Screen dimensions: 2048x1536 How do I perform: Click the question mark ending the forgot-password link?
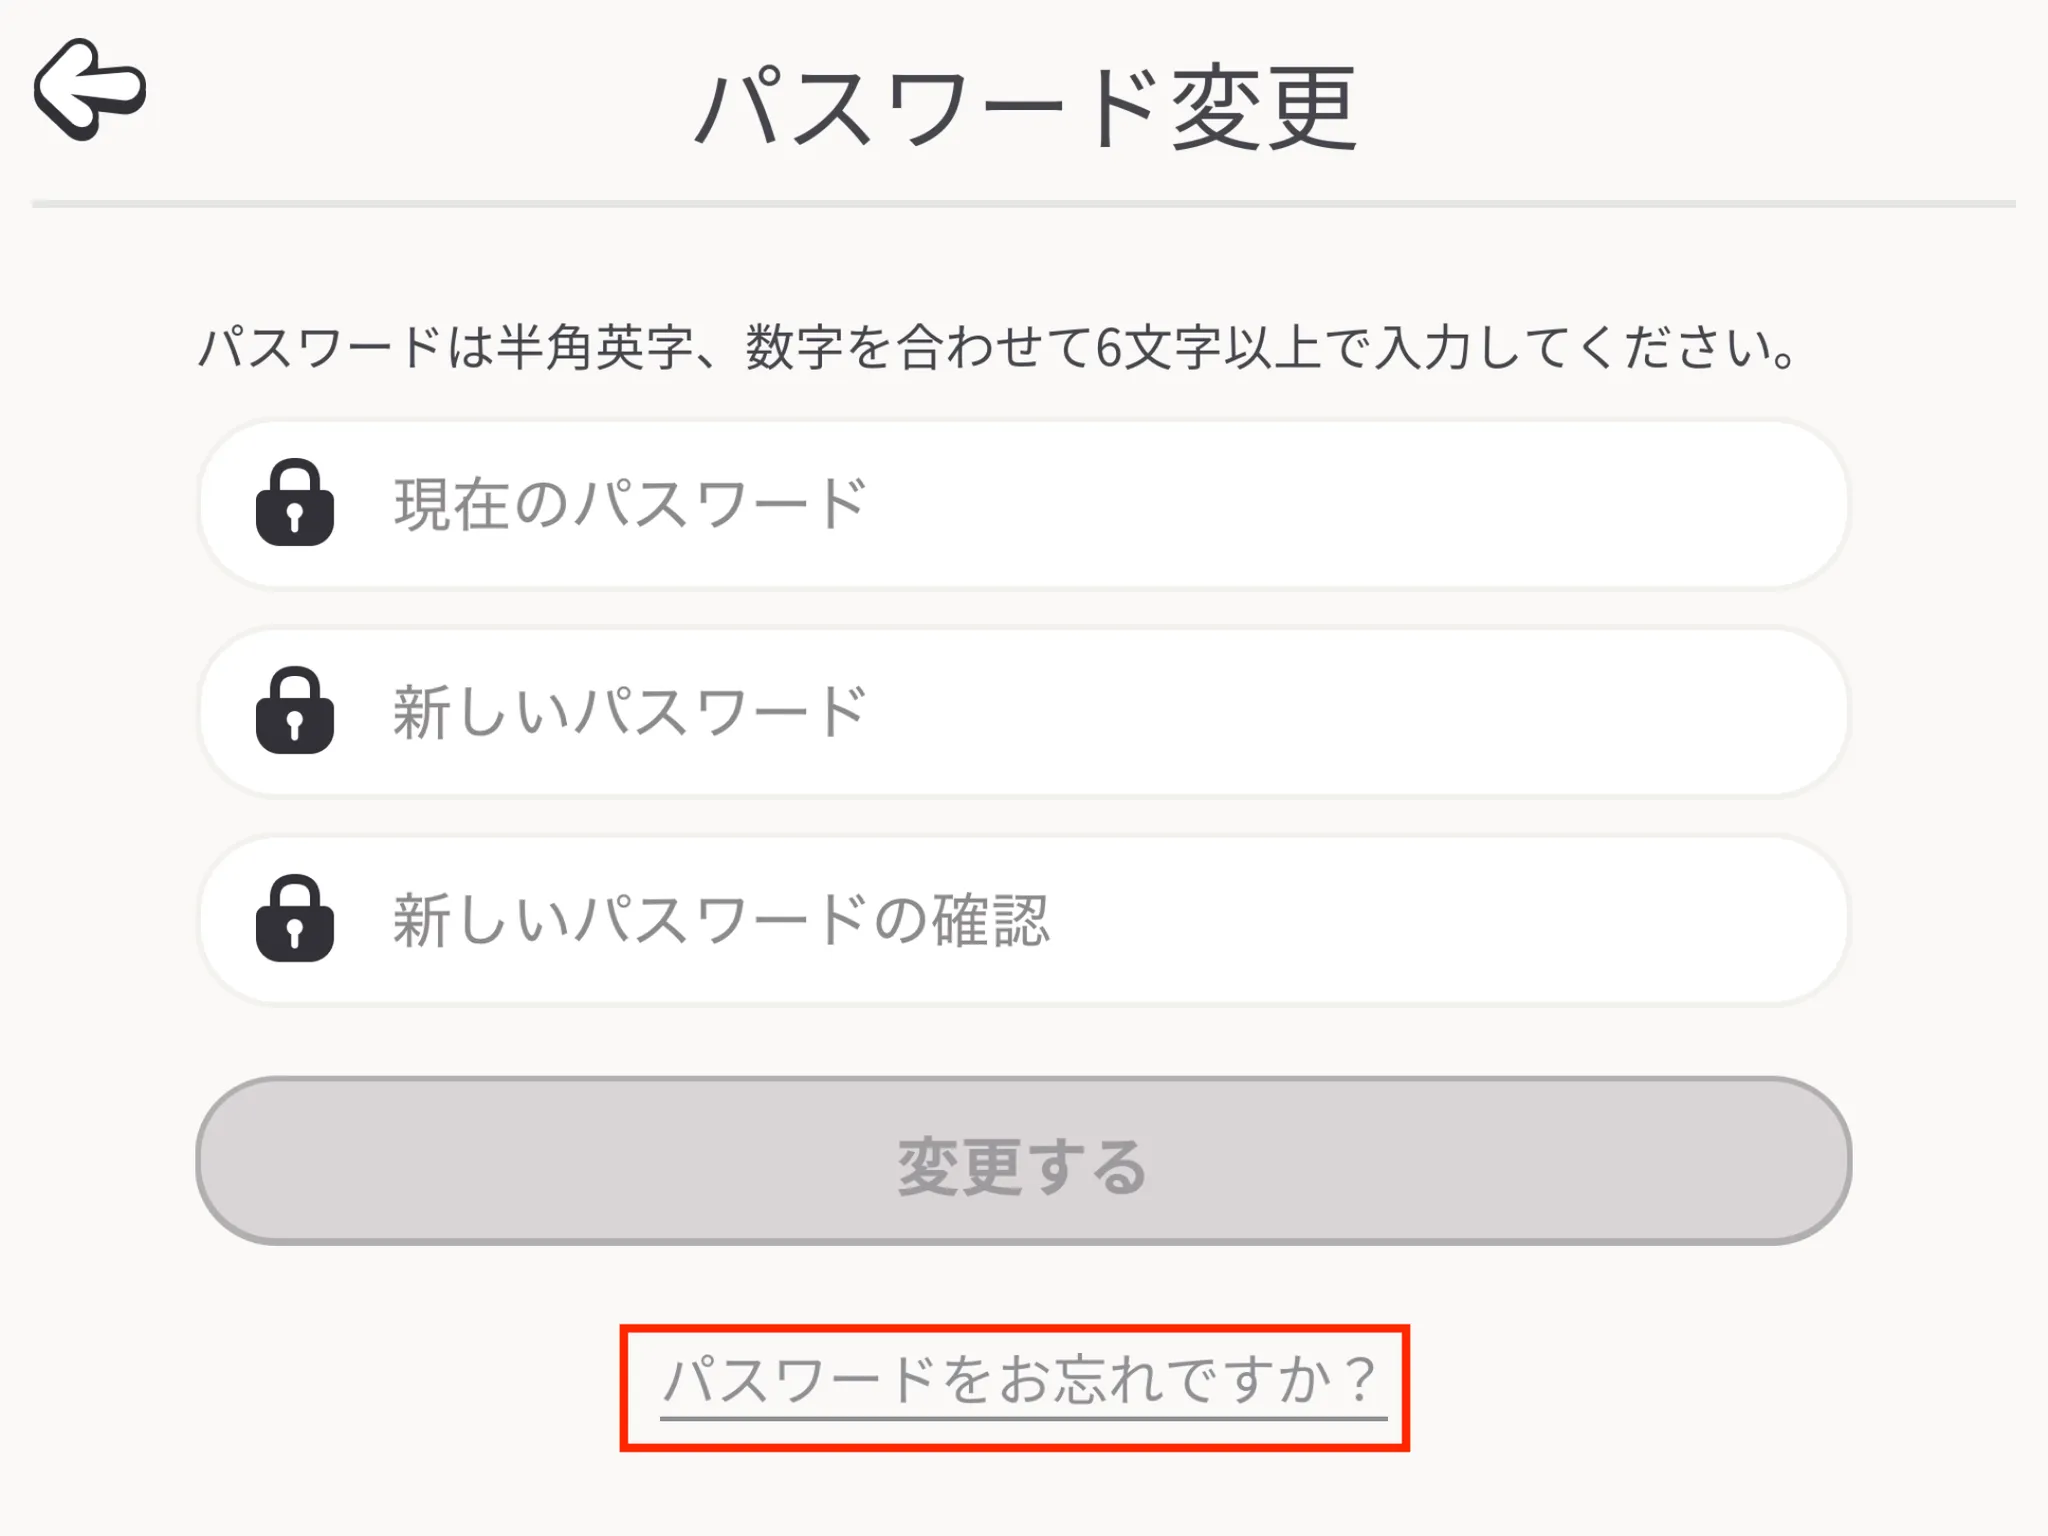tap(1359, 1380)
